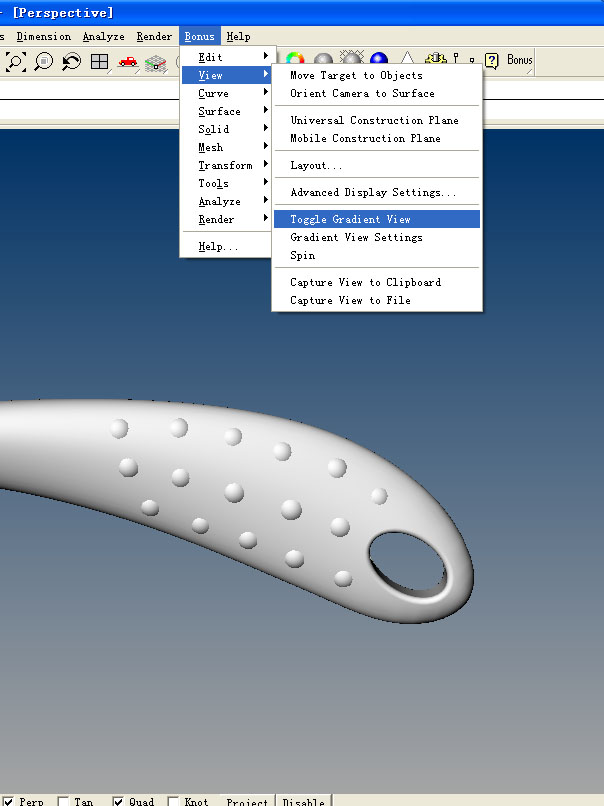Open Advanced Display Settings...
This screenshot has height=806, width=604.
[377, 192]
